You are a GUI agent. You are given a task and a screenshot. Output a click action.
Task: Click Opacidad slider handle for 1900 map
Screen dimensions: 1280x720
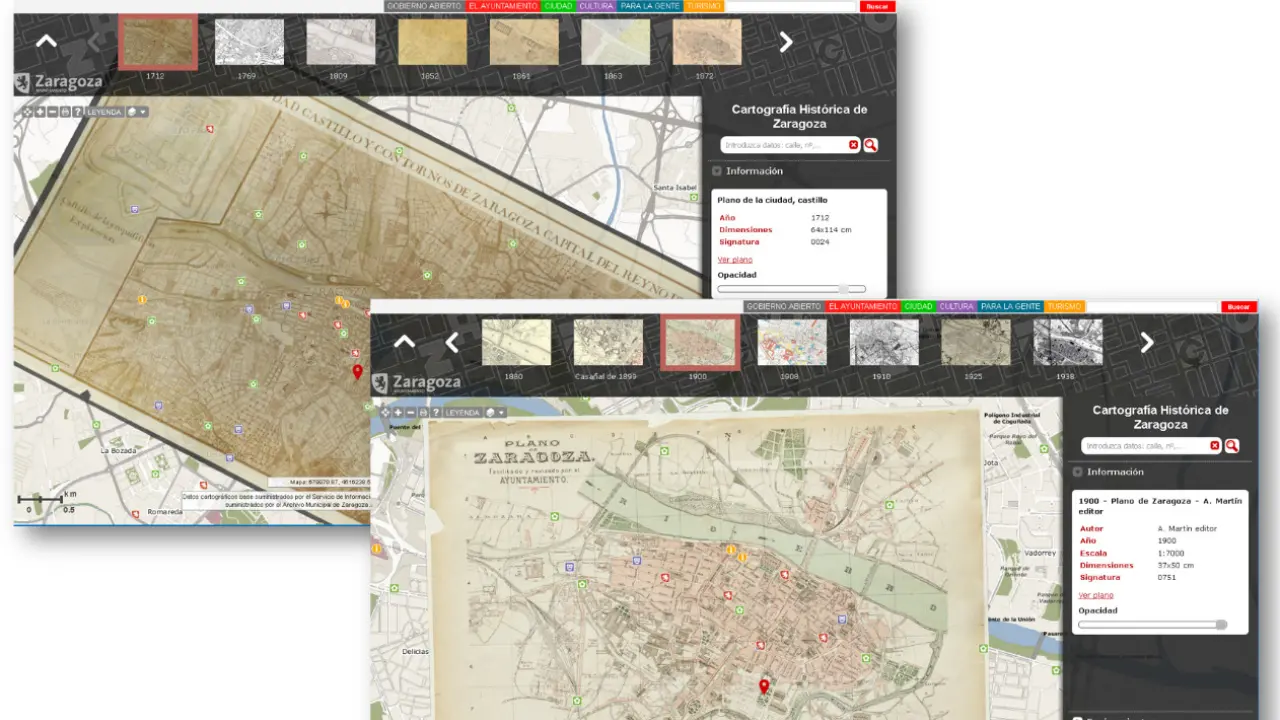point(1221,625)
